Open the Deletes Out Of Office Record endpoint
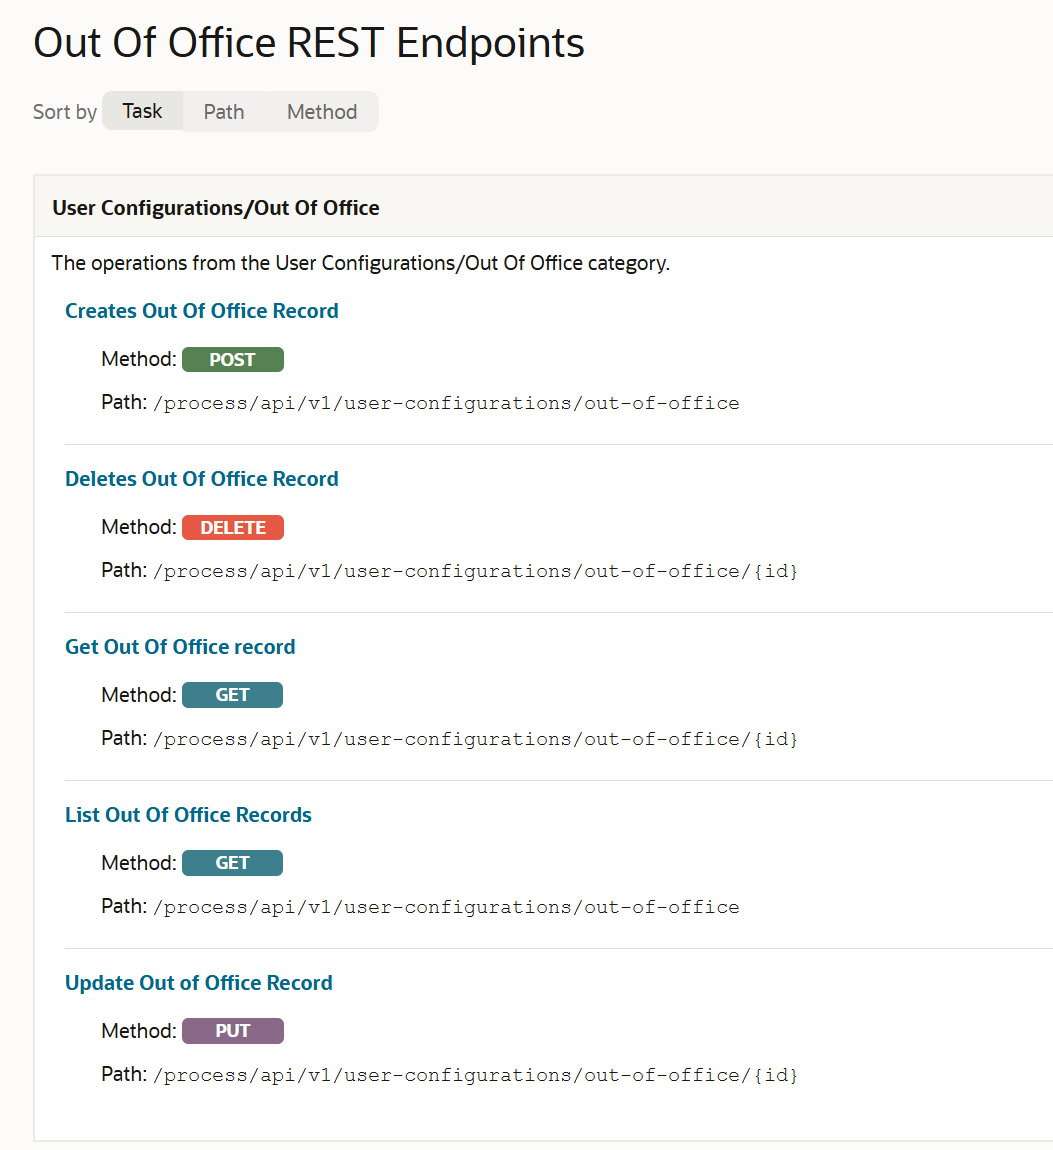The width and height of the screenshot is (1053, 1150). pos(201,479)
